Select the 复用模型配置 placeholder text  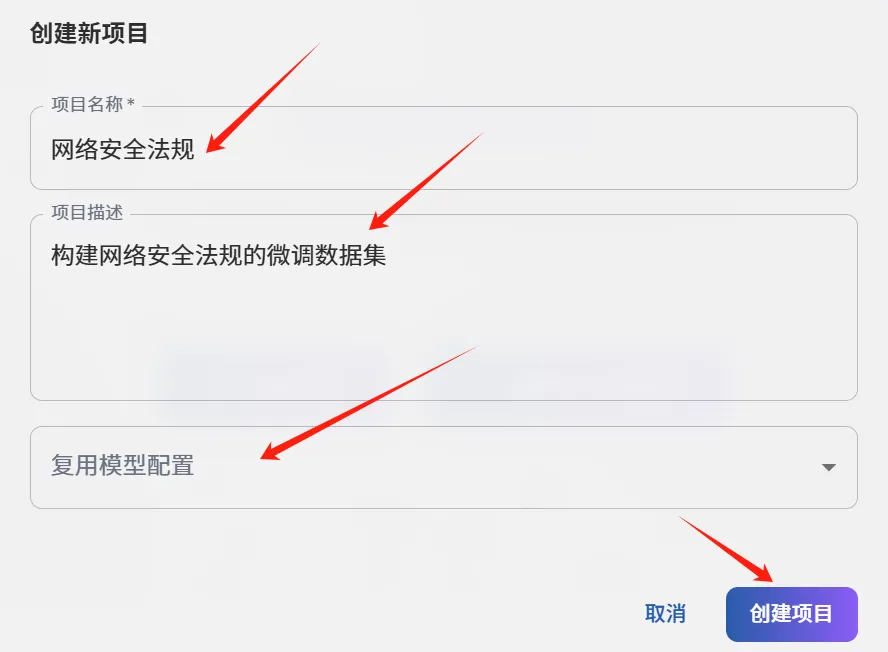point(122,466)
